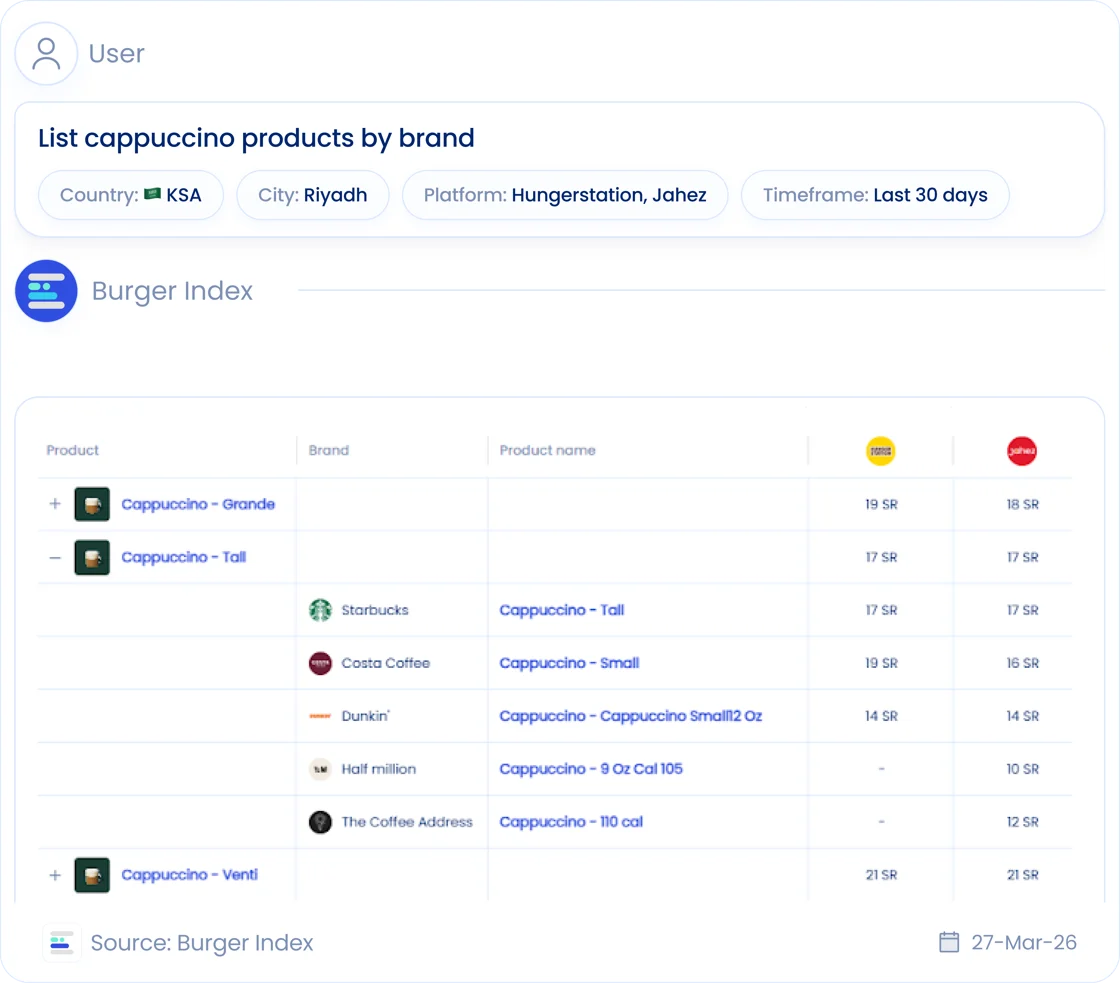Click the Cappuccino - Venti product thumbnail

(92, 875)
